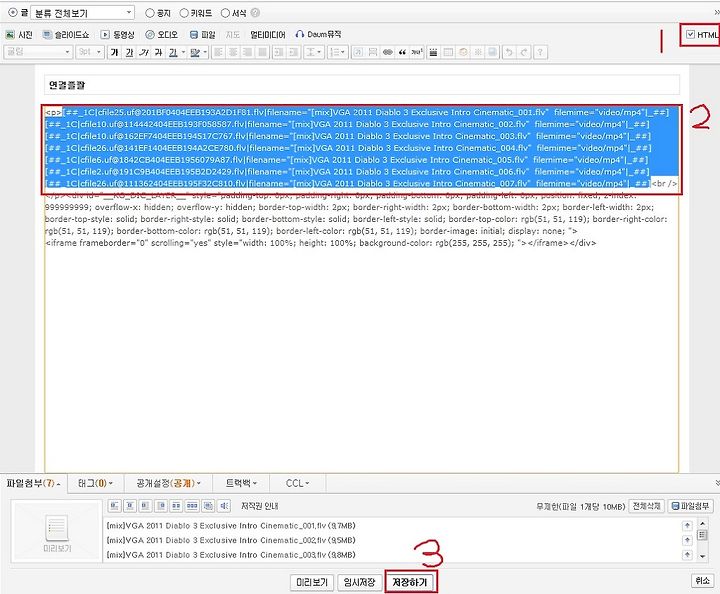This screenshot has width=720, height=594.
Task: Justify text alignment
Action: click(262, 52)
